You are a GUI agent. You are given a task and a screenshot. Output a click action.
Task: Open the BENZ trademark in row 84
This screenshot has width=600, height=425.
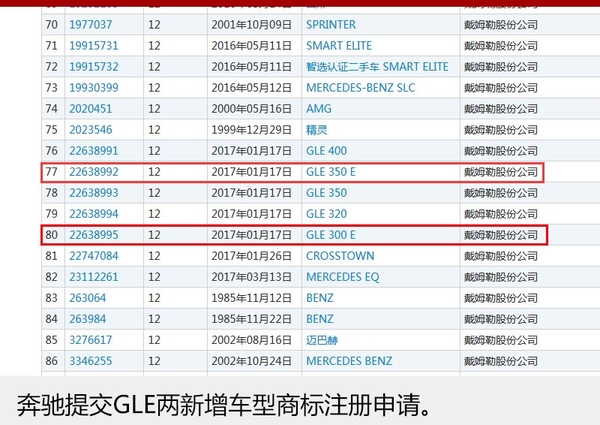(320, 319)
